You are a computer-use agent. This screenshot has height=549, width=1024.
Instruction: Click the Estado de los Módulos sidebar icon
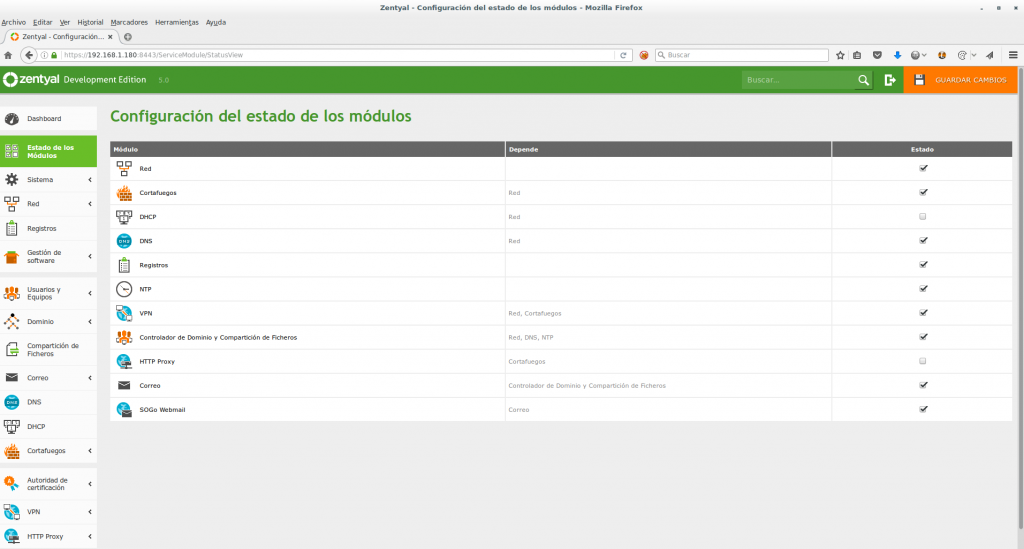click(x=12, y=151)
